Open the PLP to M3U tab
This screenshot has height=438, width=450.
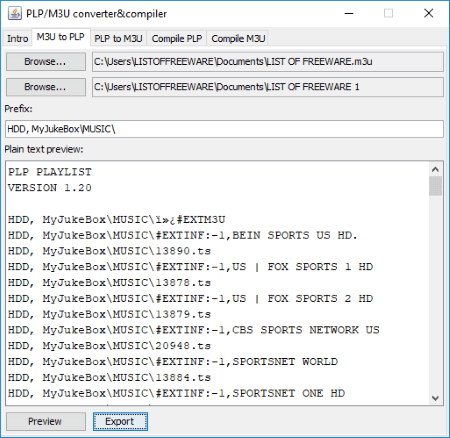coord(118,39)
